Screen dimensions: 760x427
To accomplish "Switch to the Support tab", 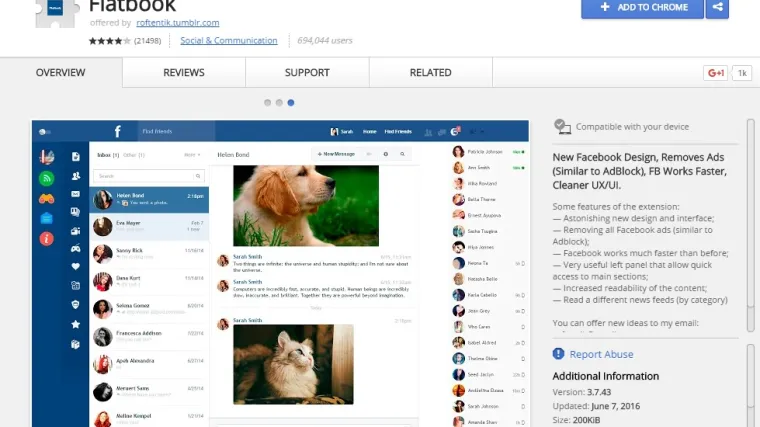I will click(307, 72).
